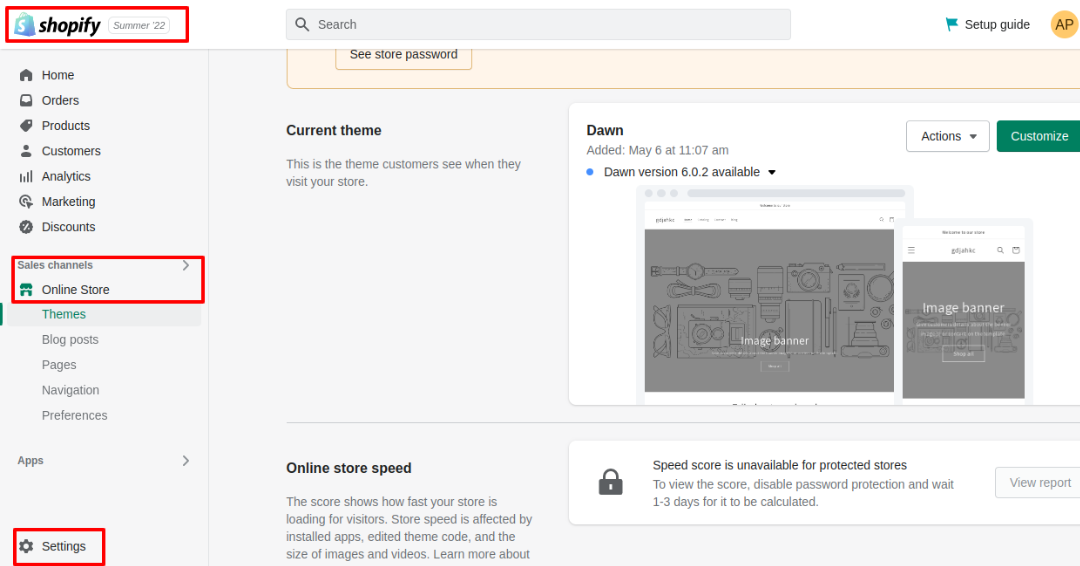Open Discounts in sidebar
This screenshot has width=1080, height=566.
[x=68, y=227]
